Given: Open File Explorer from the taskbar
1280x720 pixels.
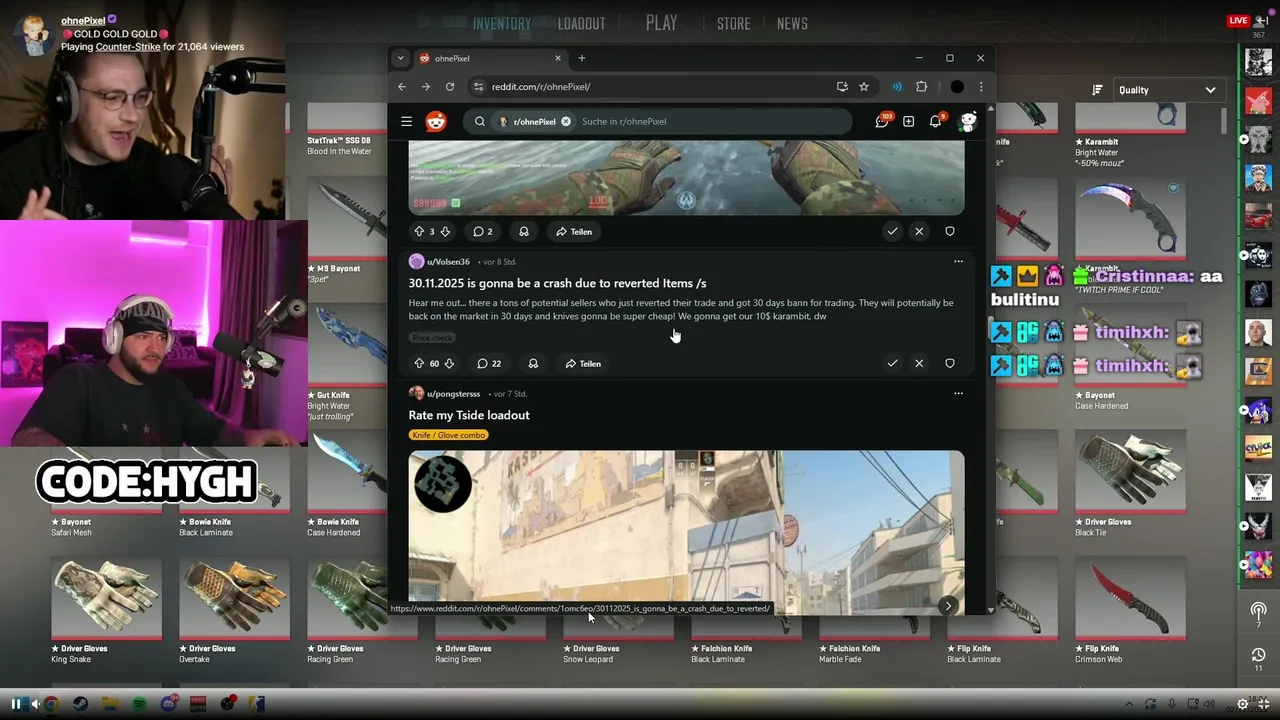Looking at the screenshot, I should coord(110,704).
